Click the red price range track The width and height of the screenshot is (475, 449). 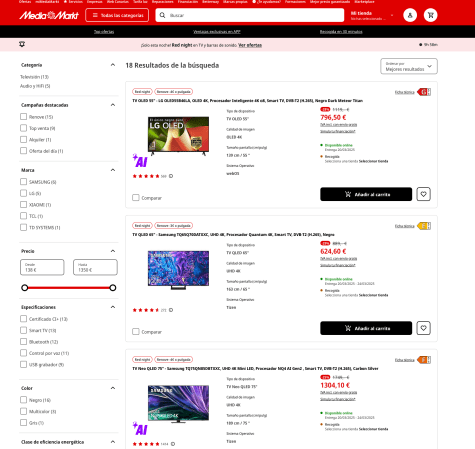69,288
